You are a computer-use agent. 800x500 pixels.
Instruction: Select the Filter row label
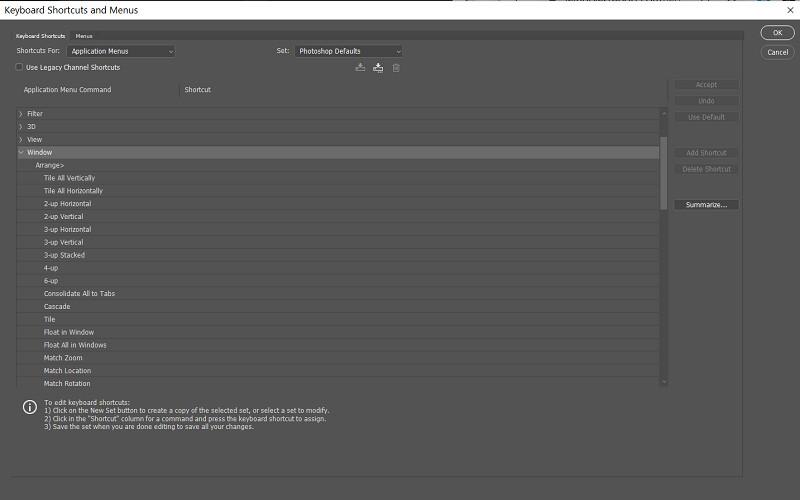click(x=35, y=114)
